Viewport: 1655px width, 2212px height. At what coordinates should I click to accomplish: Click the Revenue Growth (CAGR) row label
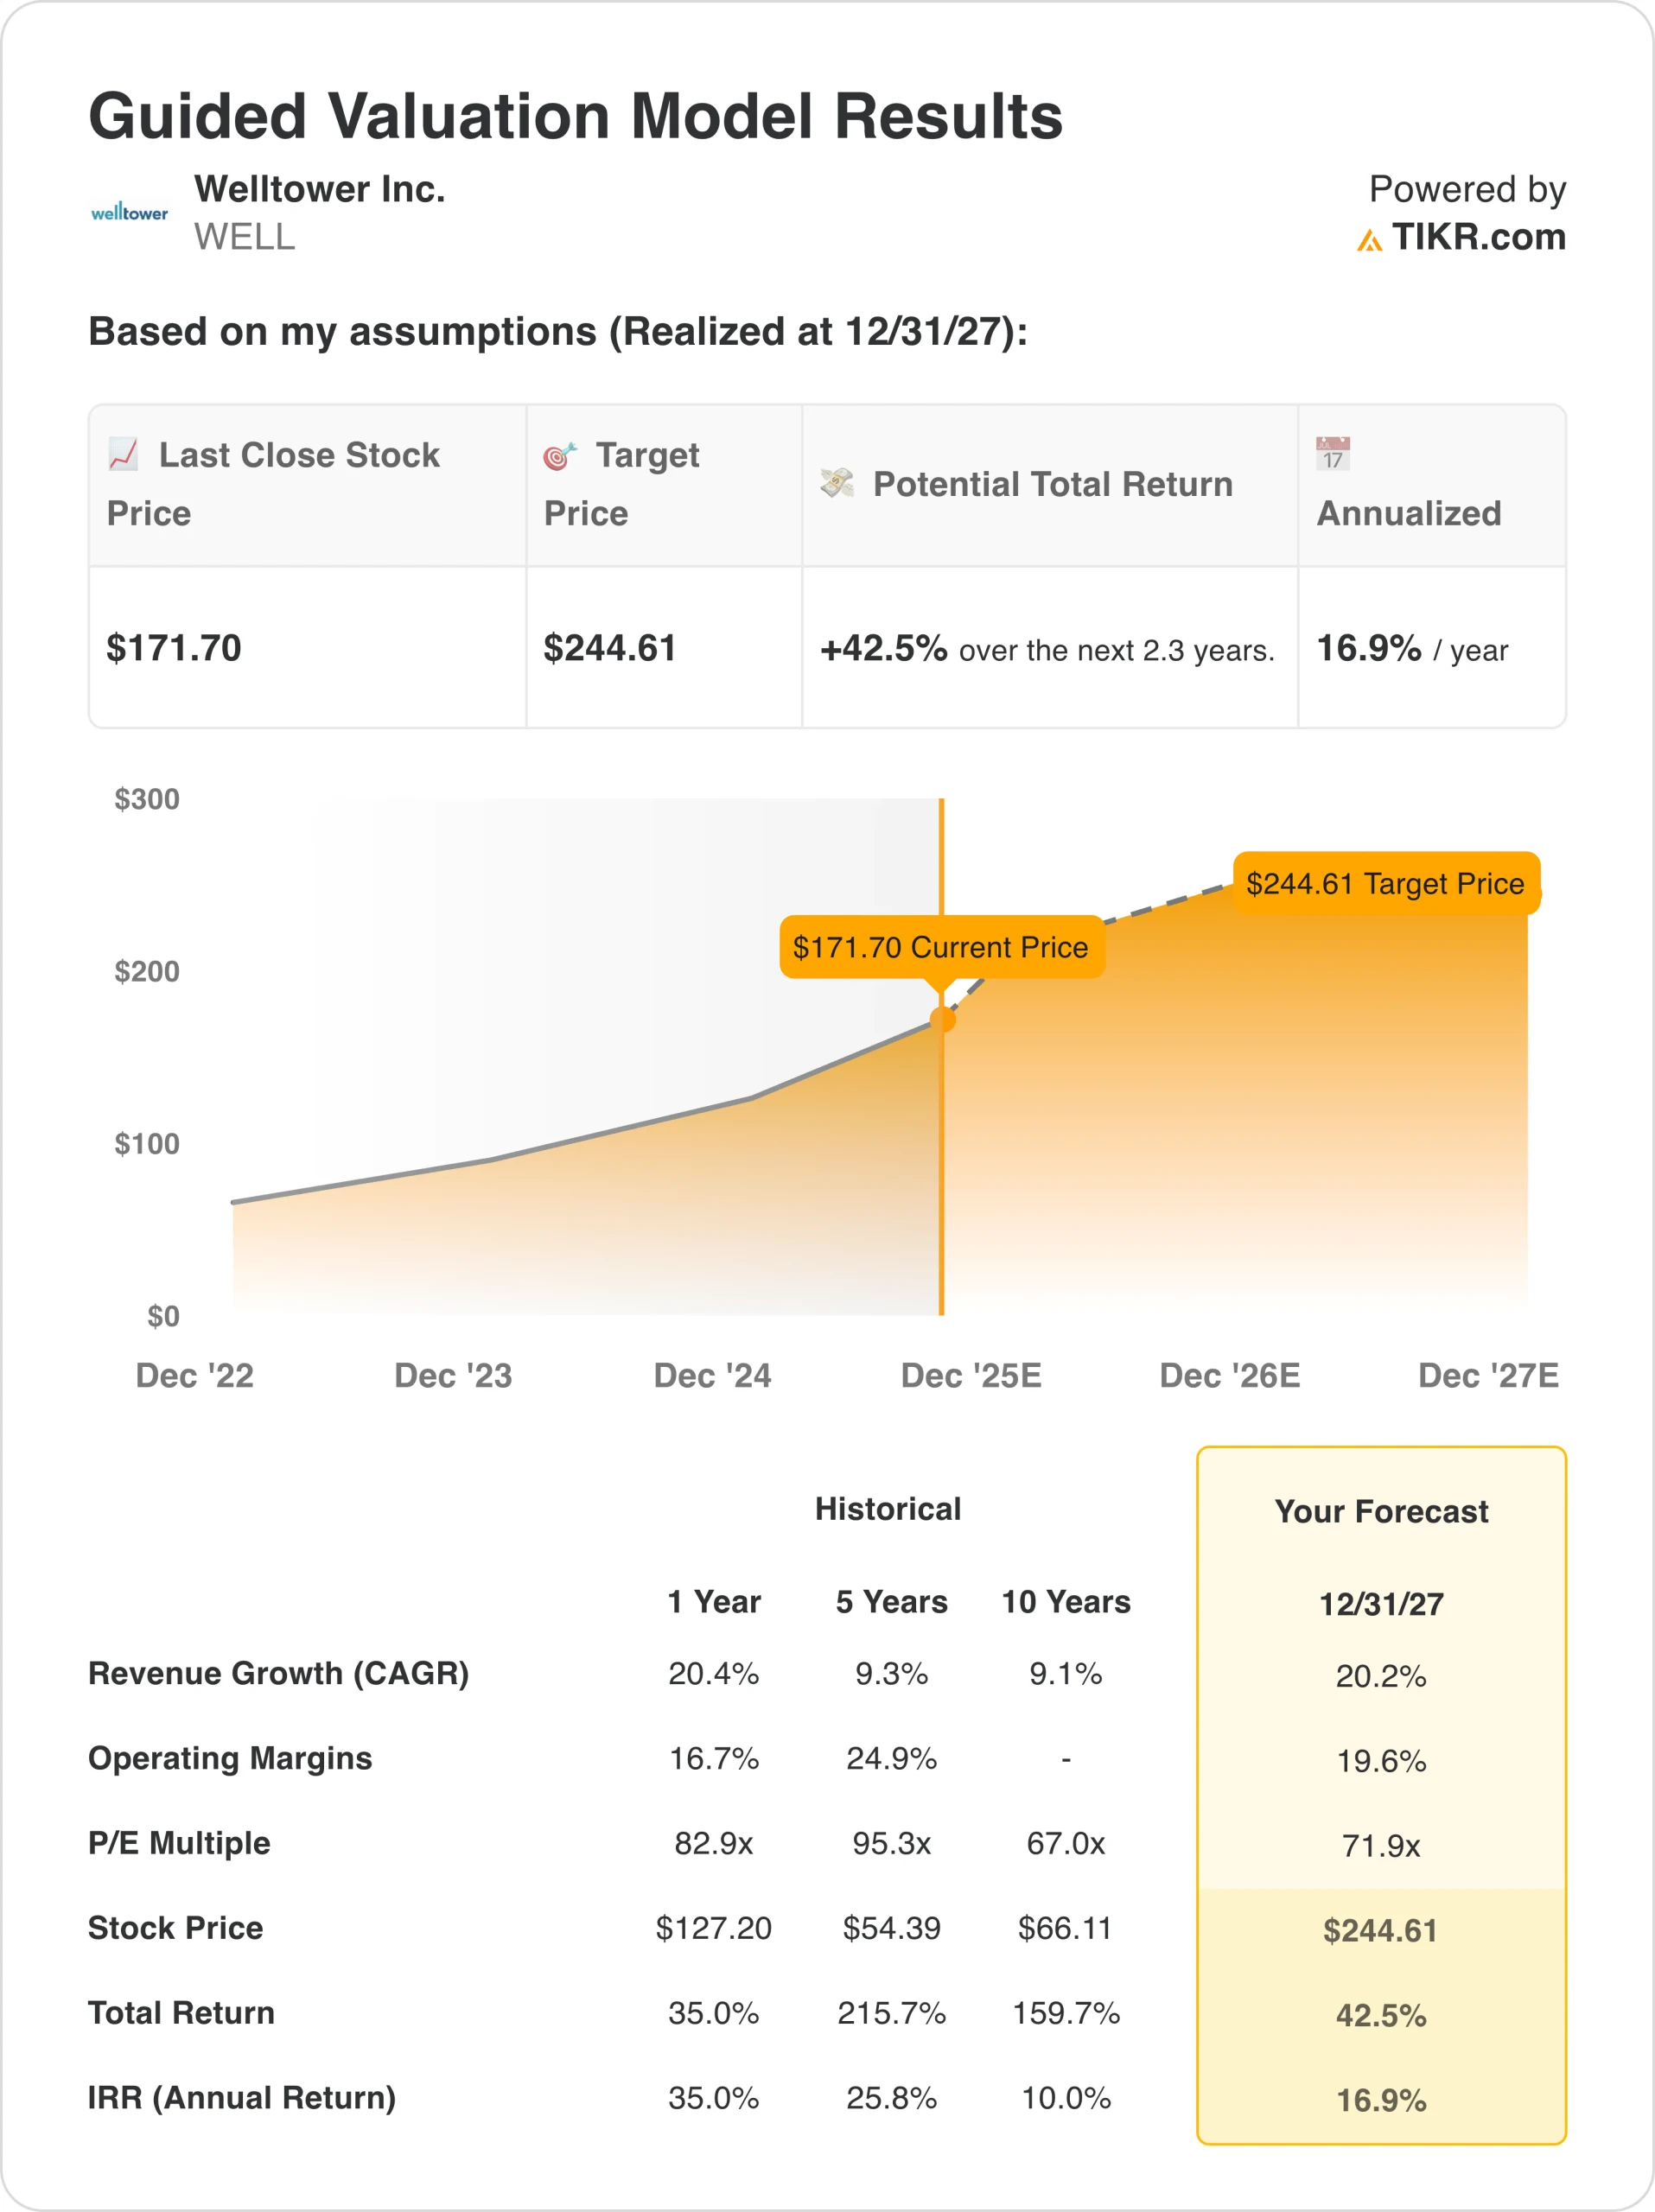279,1673
